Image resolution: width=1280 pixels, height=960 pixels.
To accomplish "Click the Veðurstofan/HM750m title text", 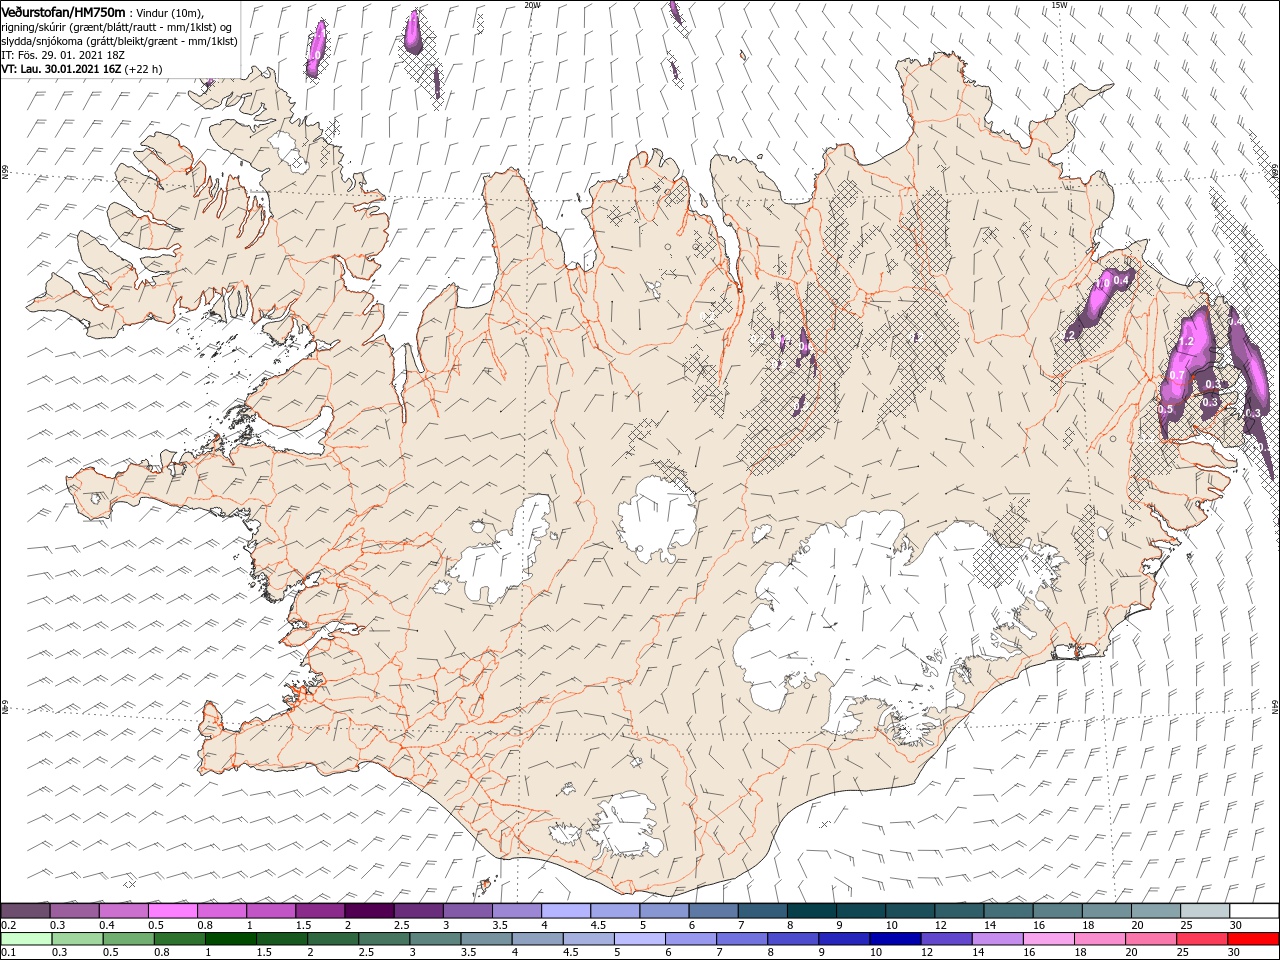I will 63,12.
